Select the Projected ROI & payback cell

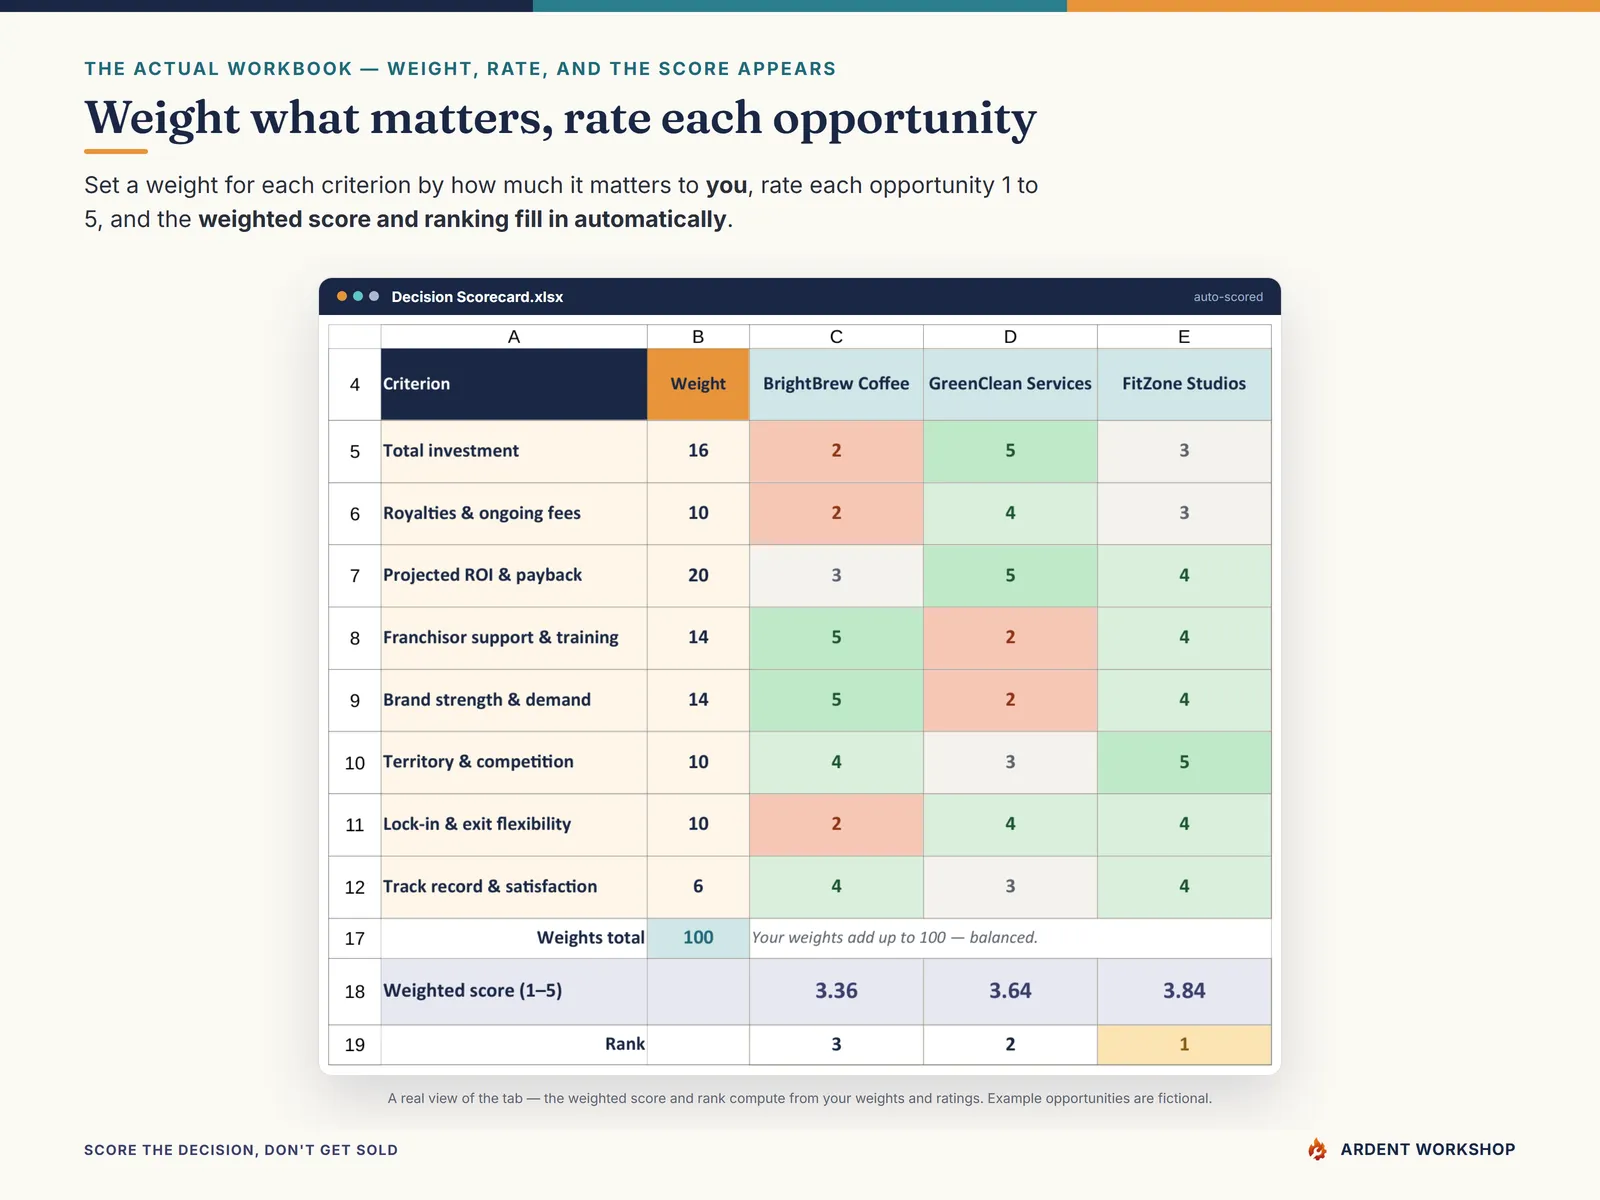coord(514,575)
